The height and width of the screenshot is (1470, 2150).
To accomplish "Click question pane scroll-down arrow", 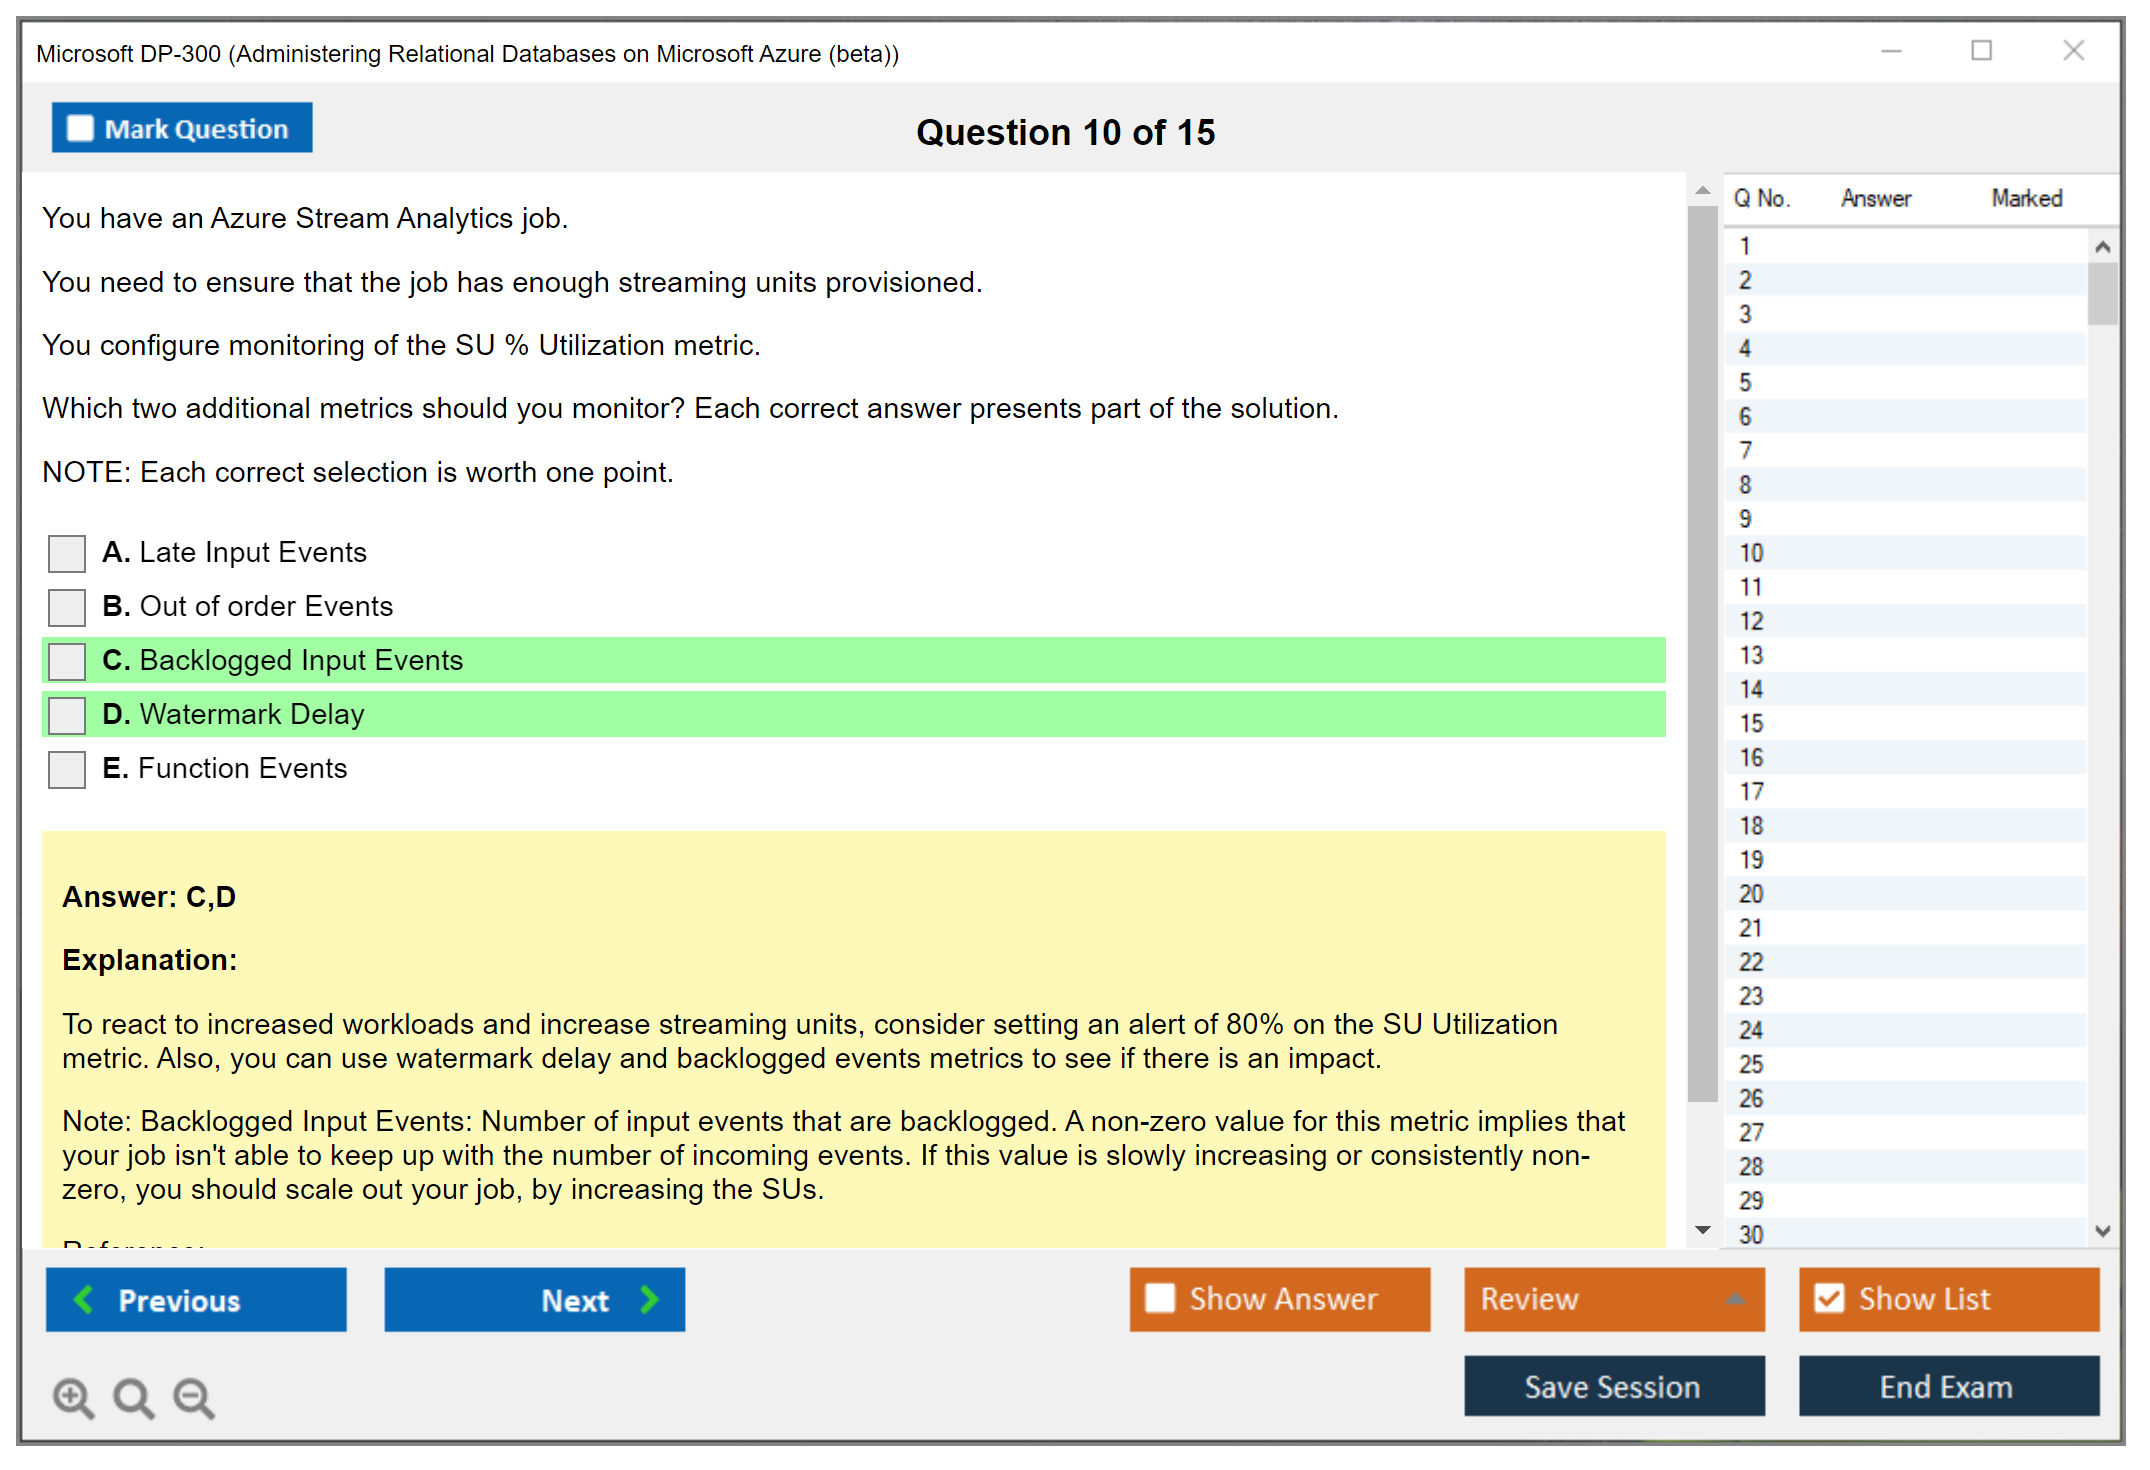I will (x=1703, y=1229).
